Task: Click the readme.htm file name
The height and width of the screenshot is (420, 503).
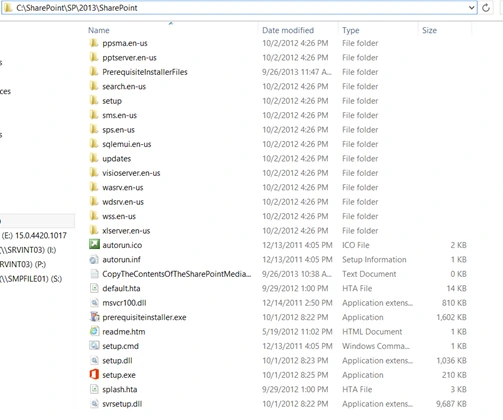Action: click(124, 331)
